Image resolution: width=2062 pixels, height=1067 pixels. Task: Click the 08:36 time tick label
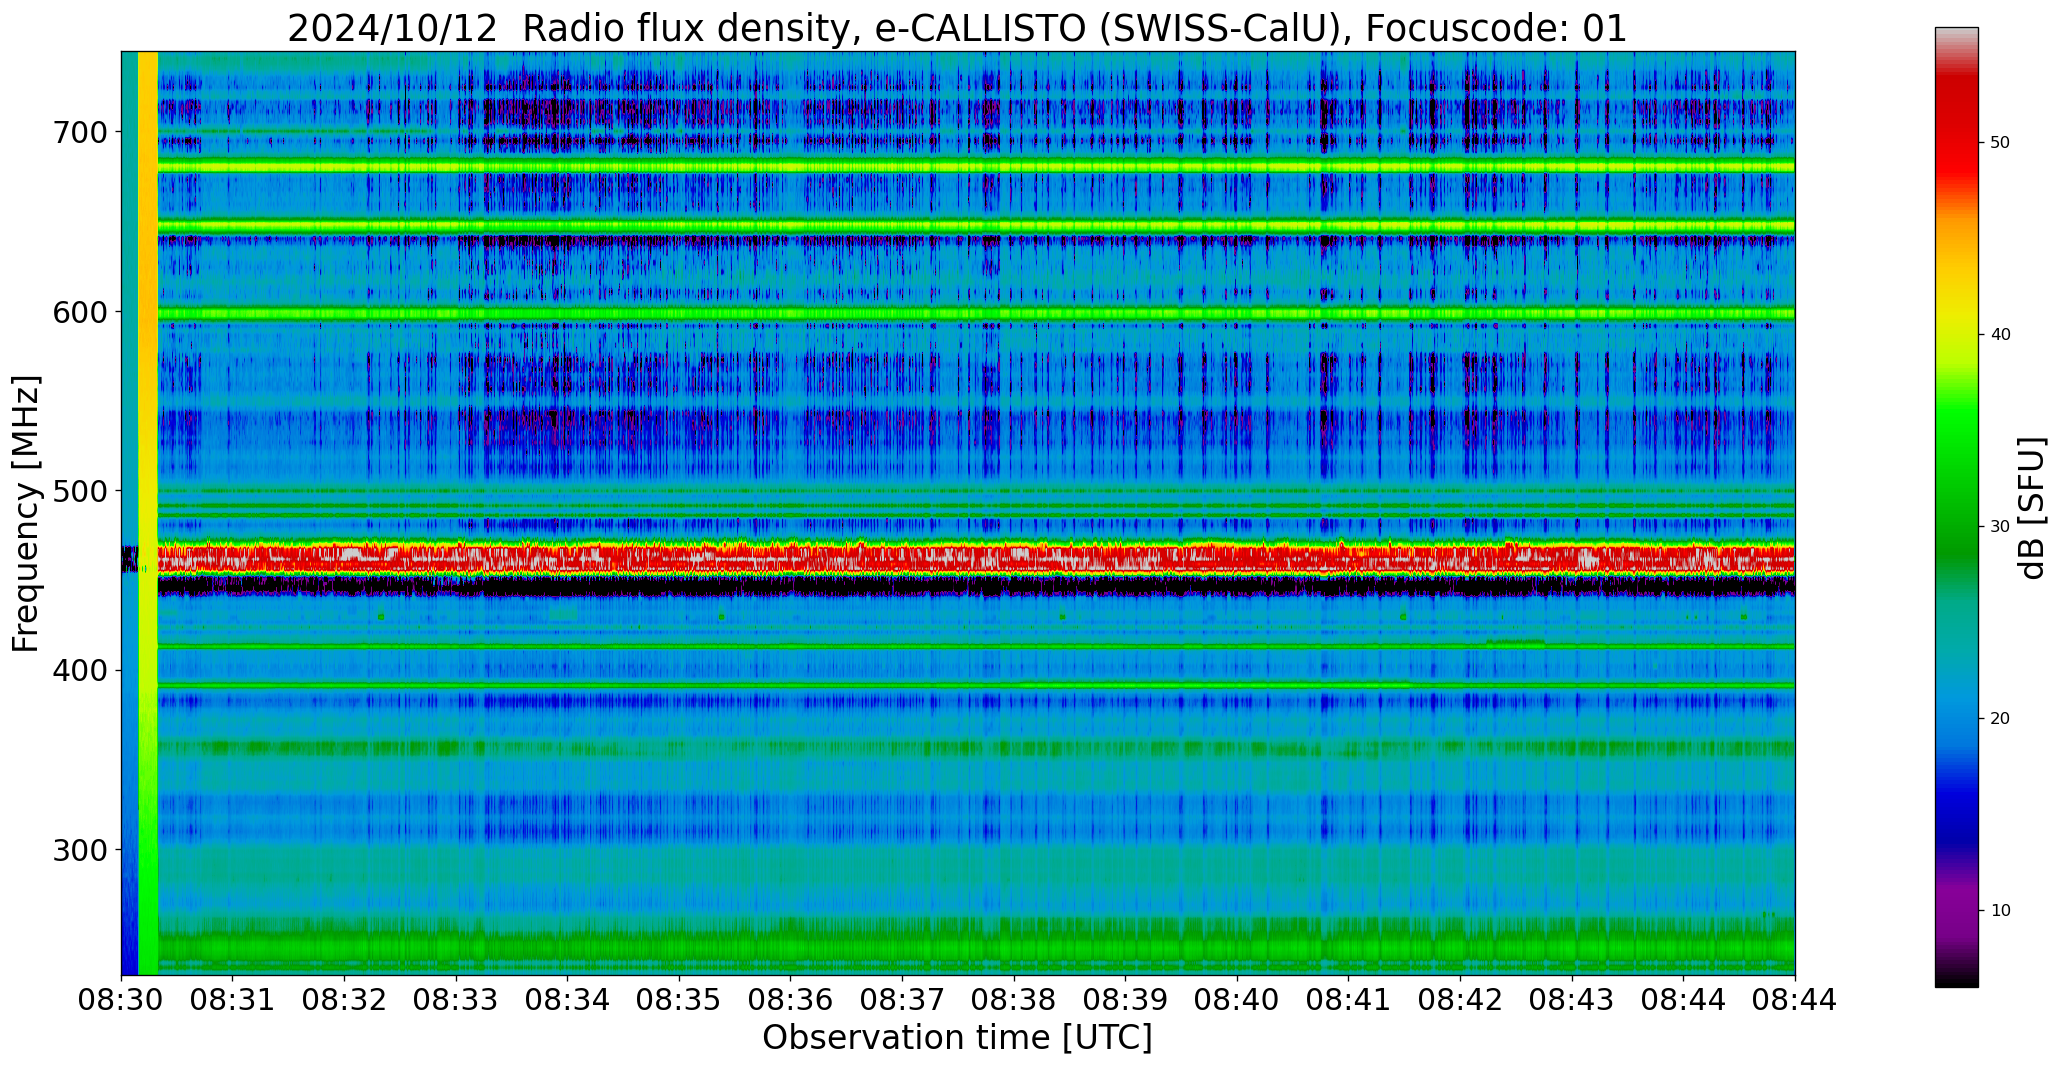point(791,1000)
